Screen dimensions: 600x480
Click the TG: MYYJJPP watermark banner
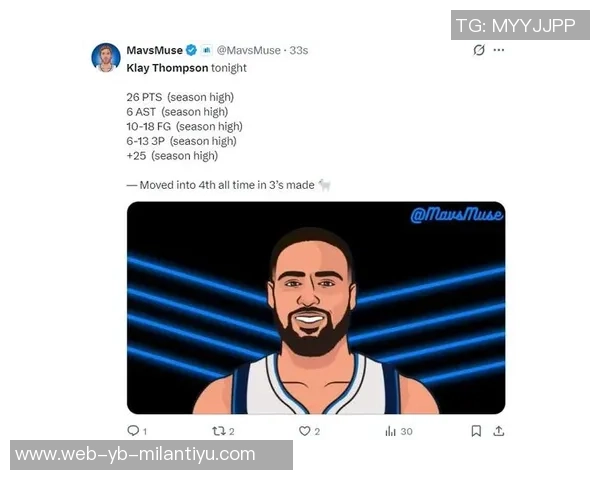pos(520,25)
